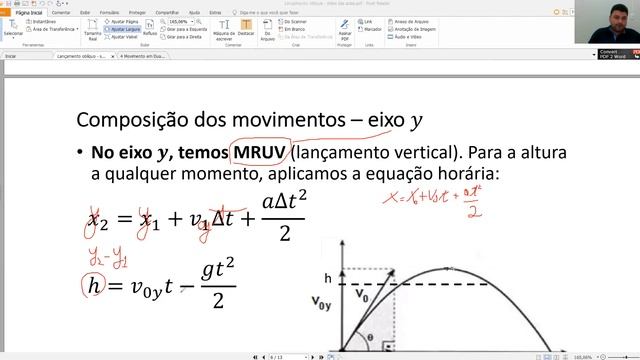Switch to '4 Movimento em Dua...' tab
Image resolution: width=640 pixels, height=360 pixels.
click(x=142, y=56)
